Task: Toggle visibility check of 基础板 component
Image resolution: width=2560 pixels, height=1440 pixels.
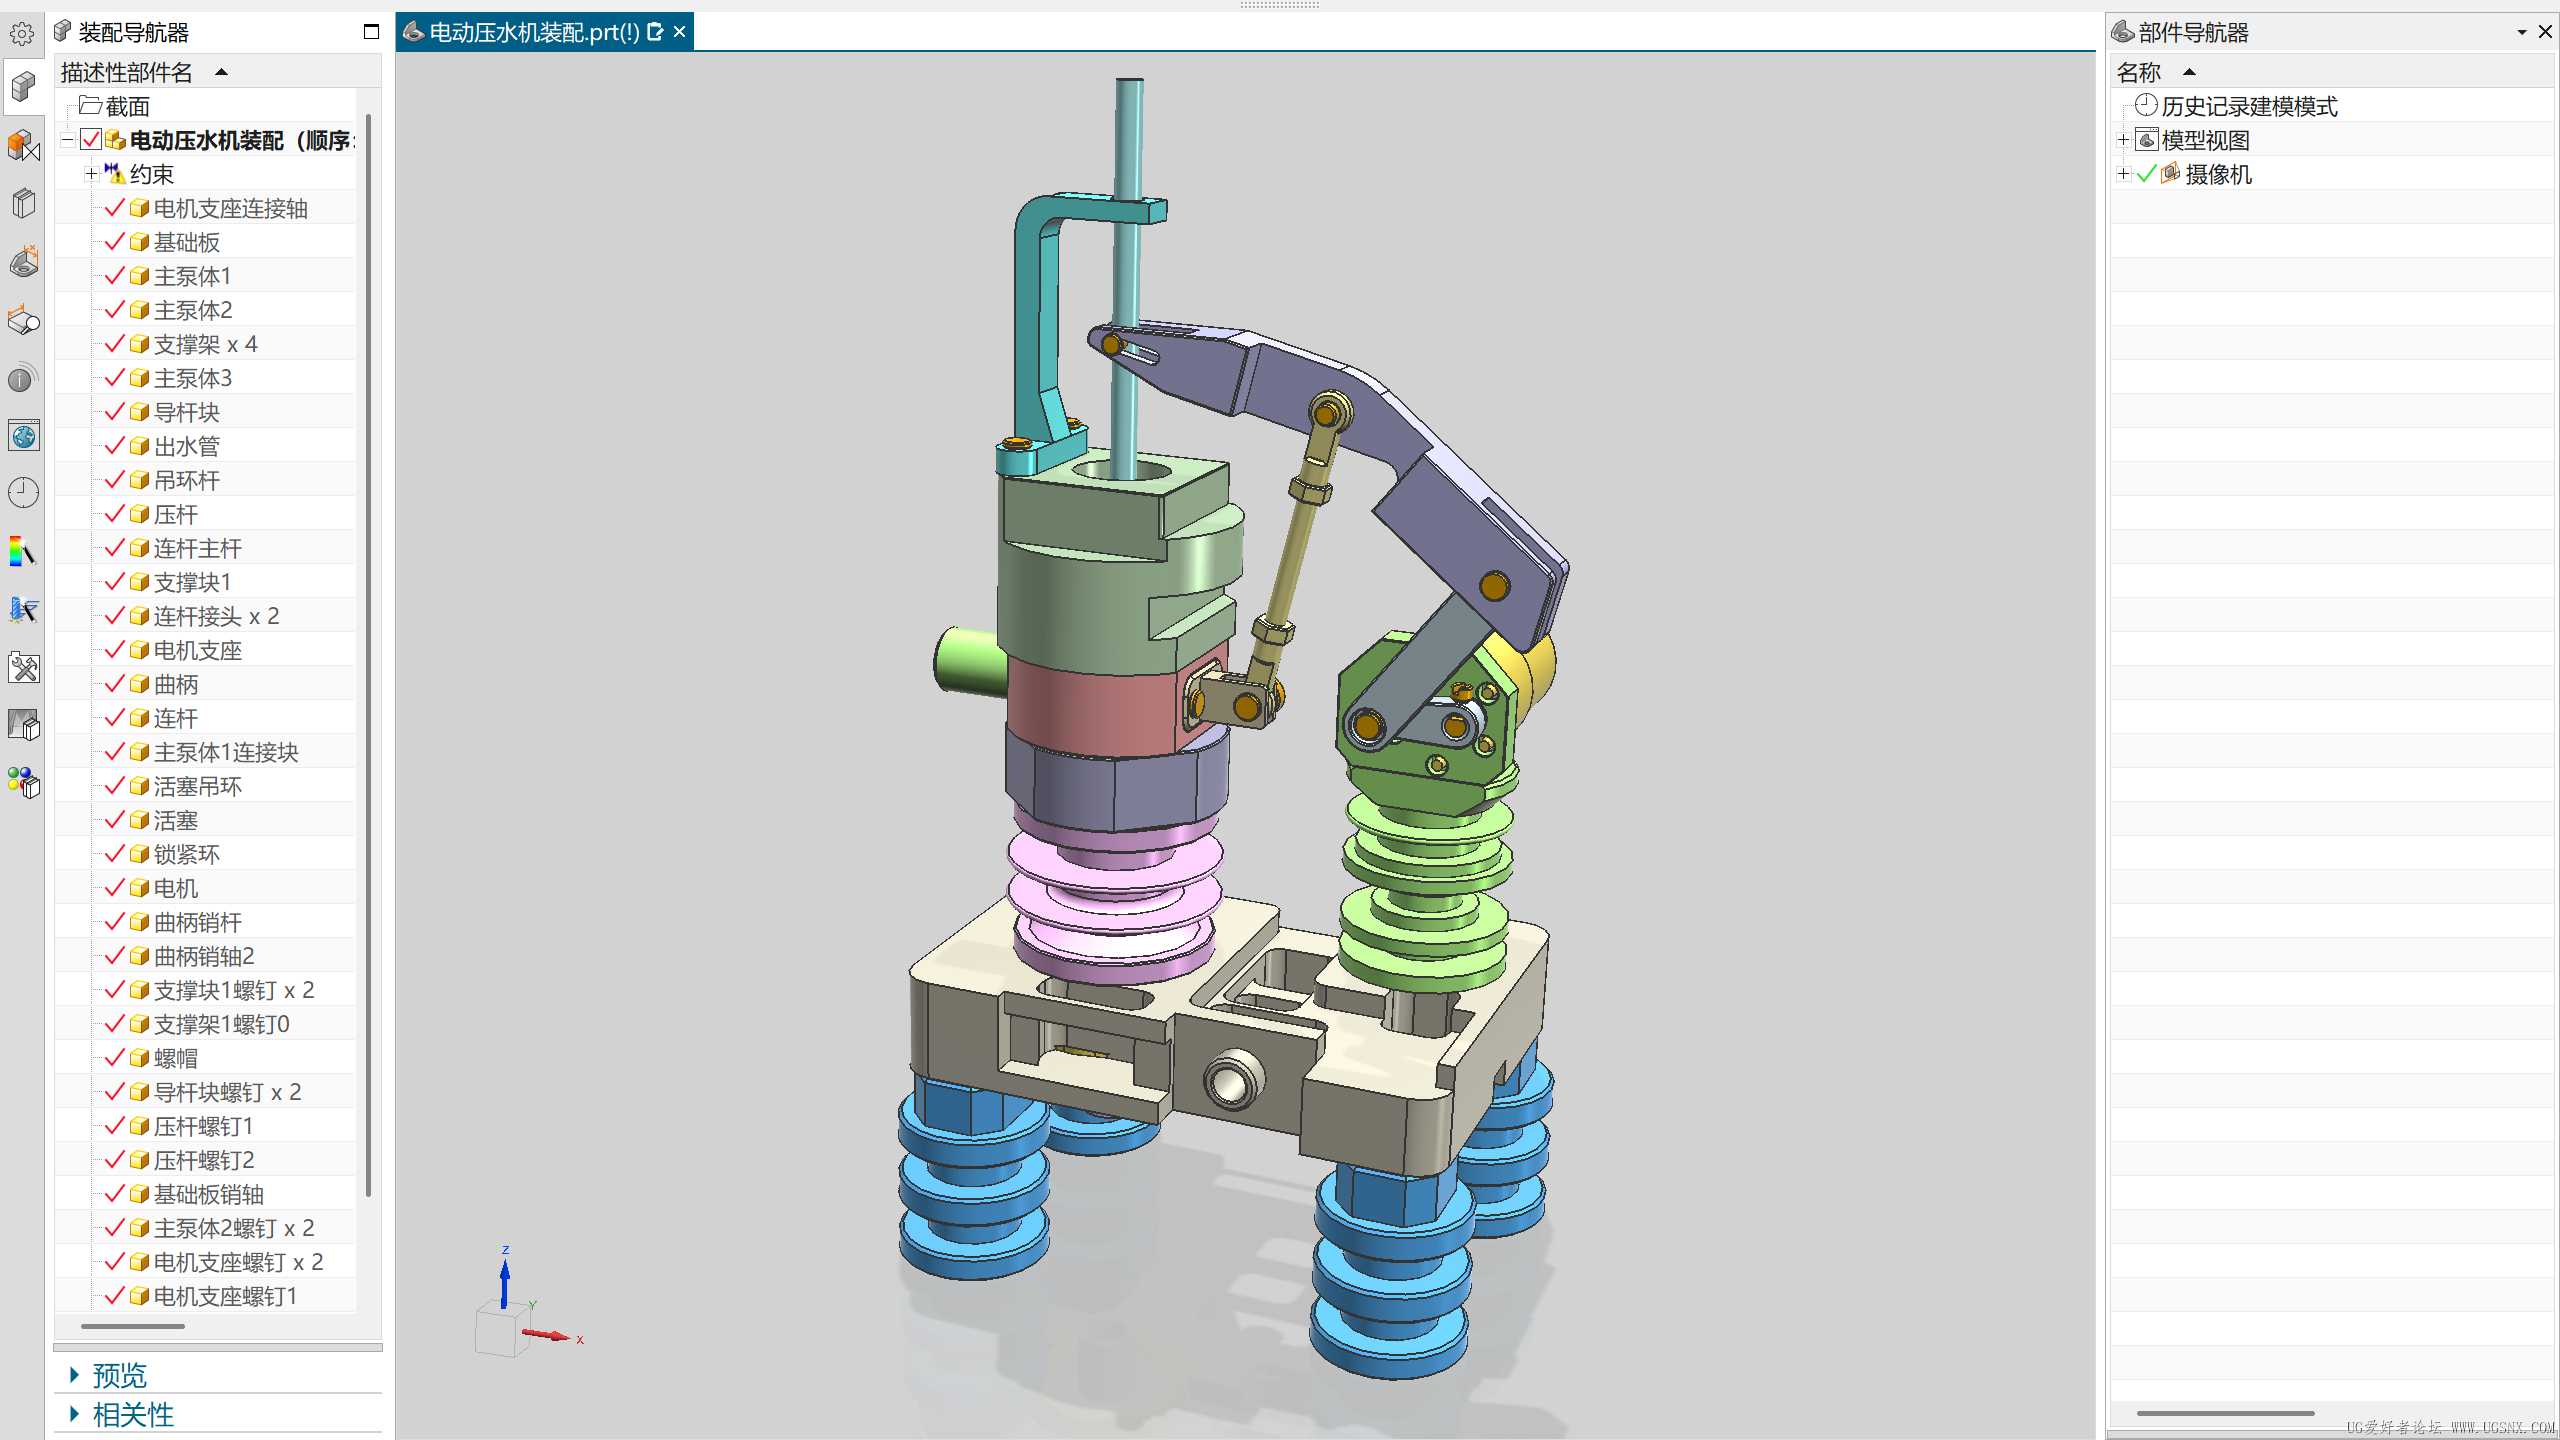Action: (114, 242)
